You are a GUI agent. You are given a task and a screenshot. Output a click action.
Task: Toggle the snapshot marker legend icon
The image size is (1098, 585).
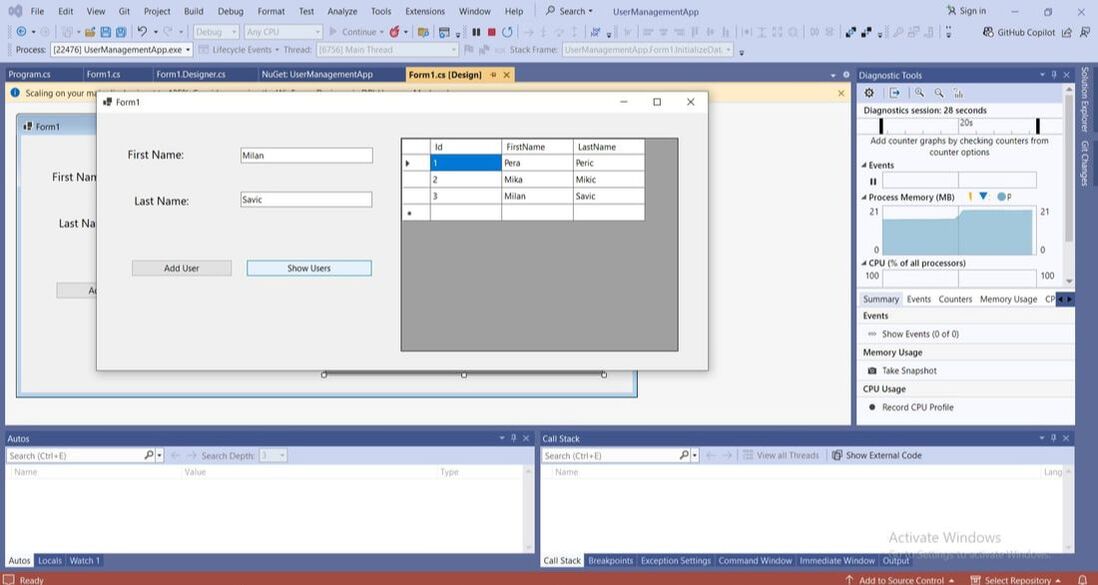[x=983, y=196]
